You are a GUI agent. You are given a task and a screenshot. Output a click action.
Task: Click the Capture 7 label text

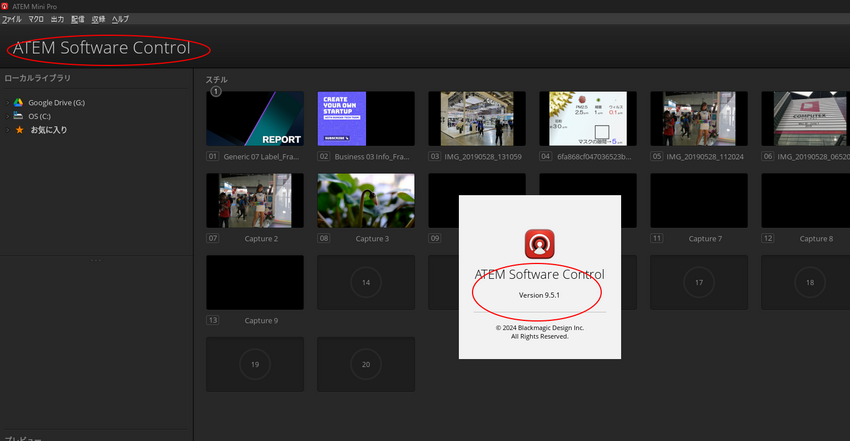click(x=705, y=238)
